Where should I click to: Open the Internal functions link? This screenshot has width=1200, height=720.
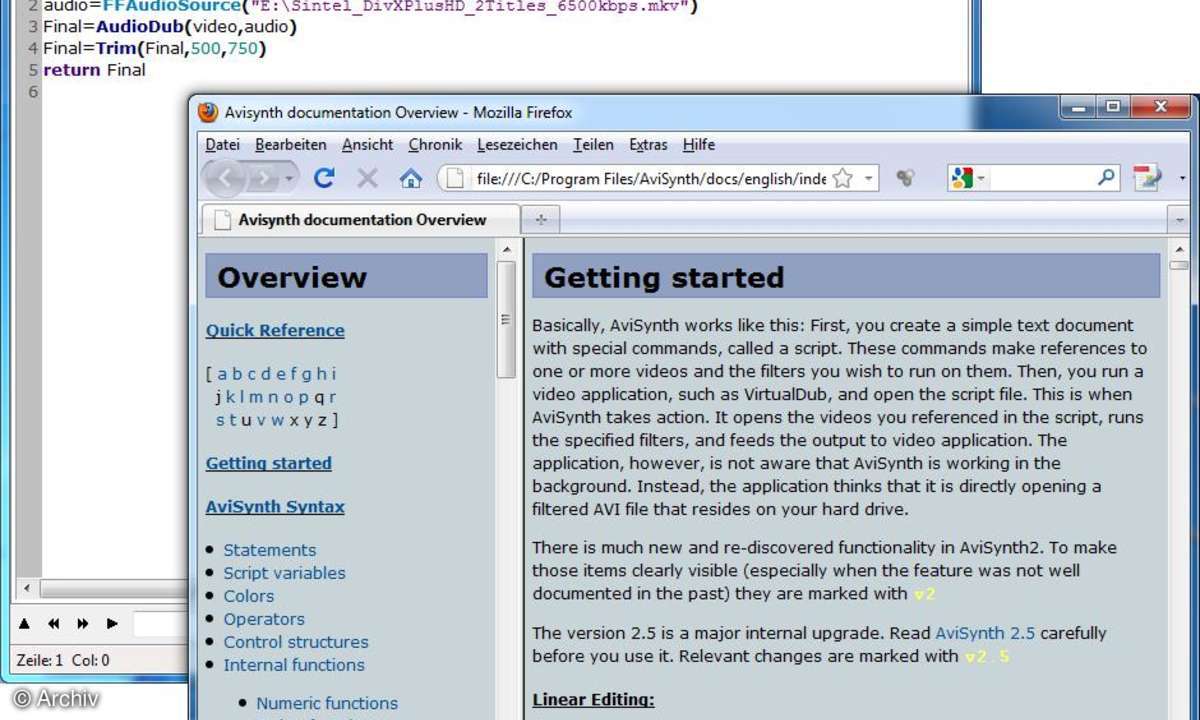(294, 665)
